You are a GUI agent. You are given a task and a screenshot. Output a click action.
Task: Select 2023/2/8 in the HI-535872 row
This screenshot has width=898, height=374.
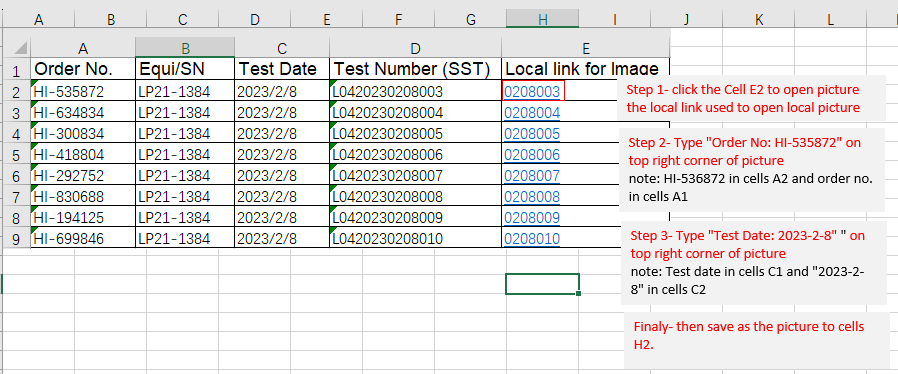[282, 91]
